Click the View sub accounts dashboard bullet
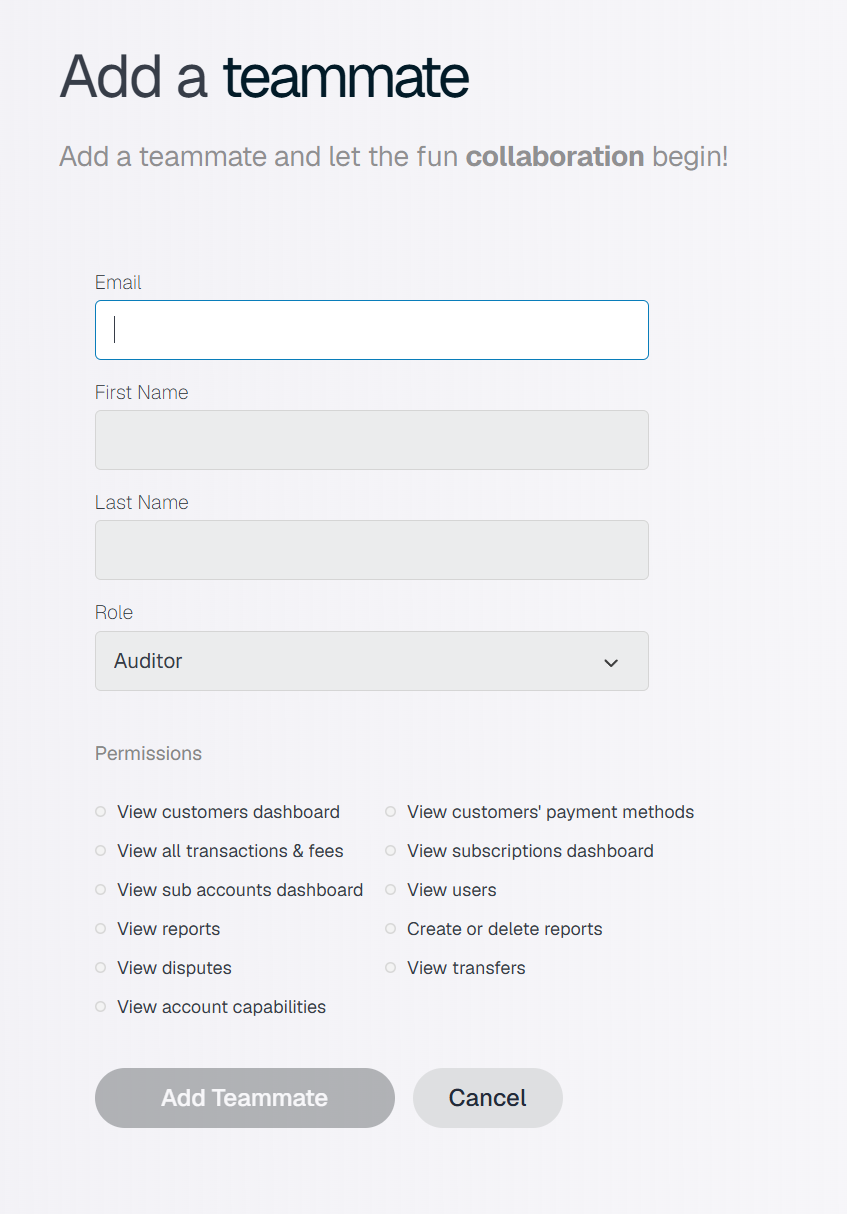 [x=100, y=890]
